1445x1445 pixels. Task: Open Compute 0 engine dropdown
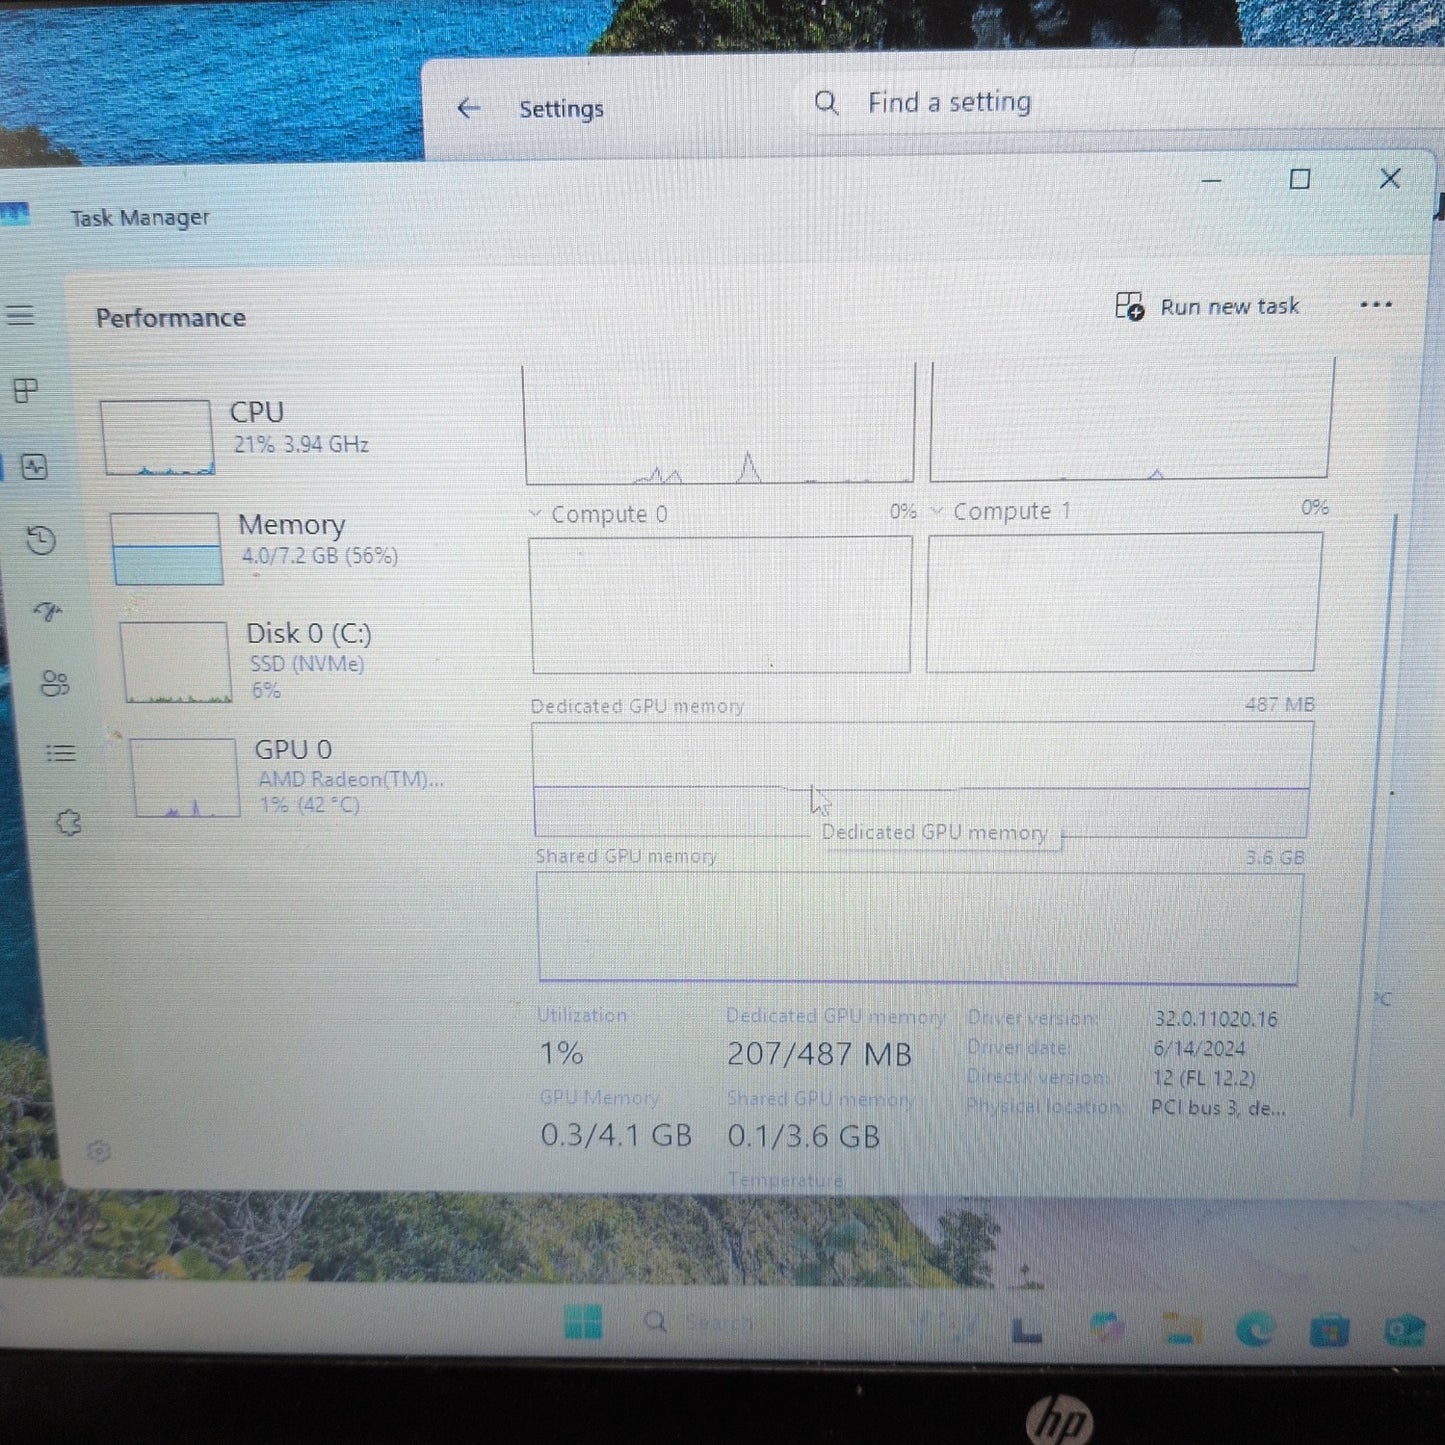[599, 514]
